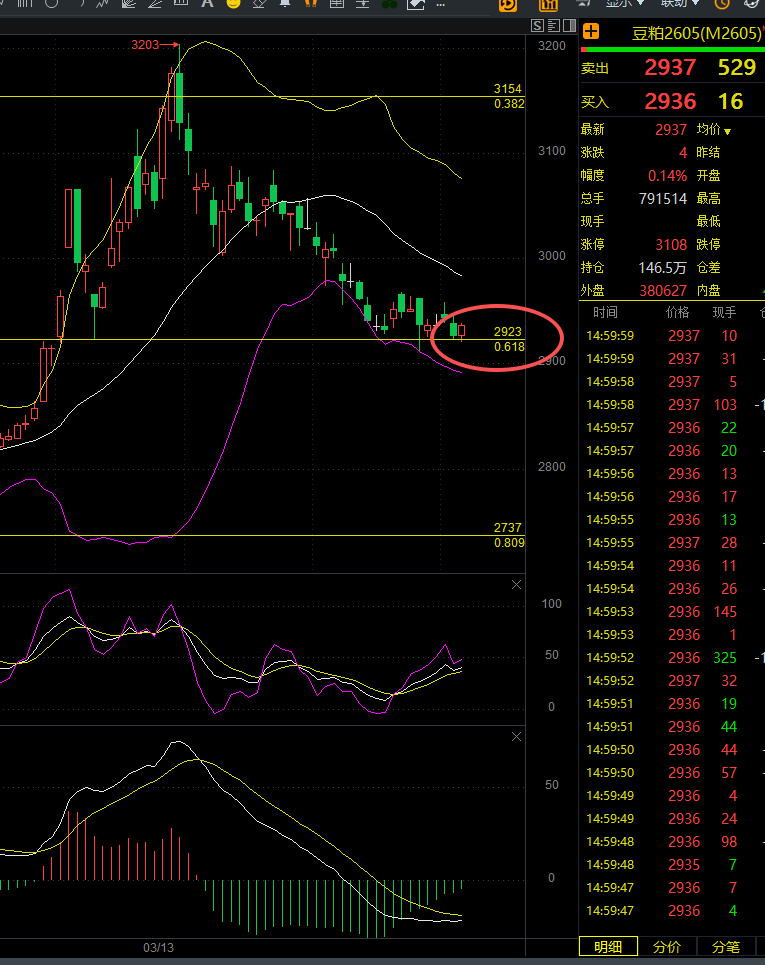The width and height of the screenshot is (765, 965).
Task: Switch to the 明细 tab
Action: (x=608, y=947)
